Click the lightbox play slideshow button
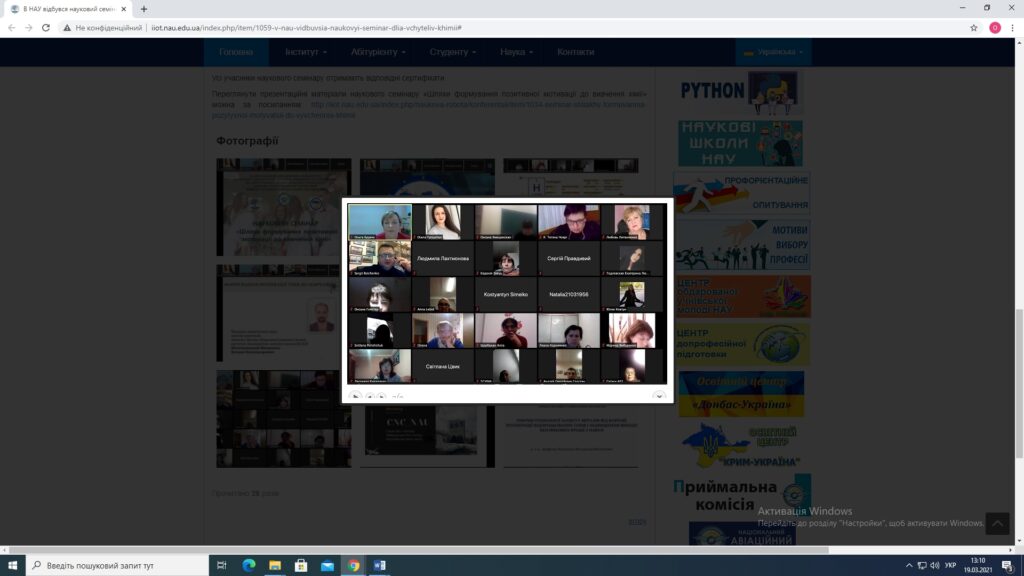This screenshot has height=576, width=1024. point(356,396)
